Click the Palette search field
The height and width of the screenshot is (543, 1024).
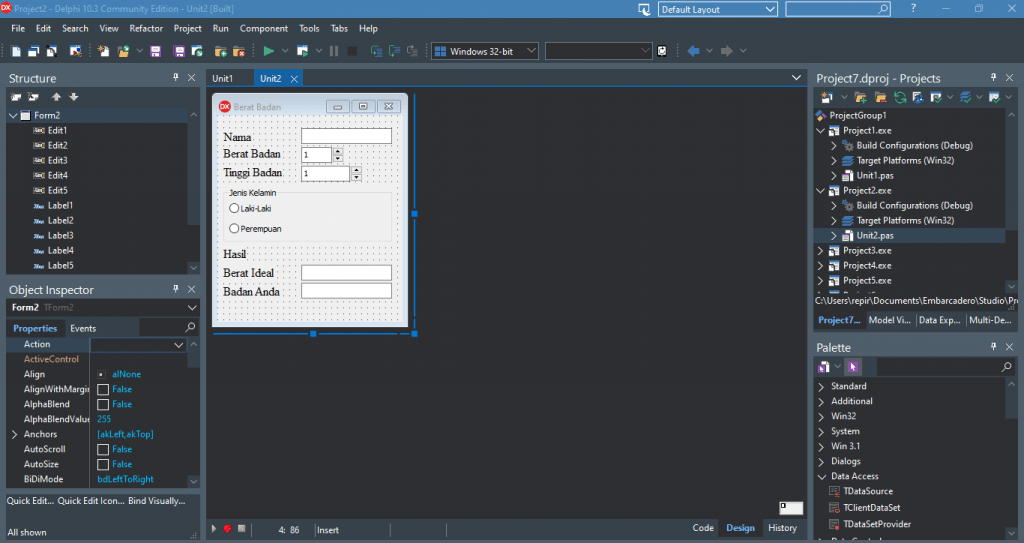pyautogui.click(x=940, y=367)
